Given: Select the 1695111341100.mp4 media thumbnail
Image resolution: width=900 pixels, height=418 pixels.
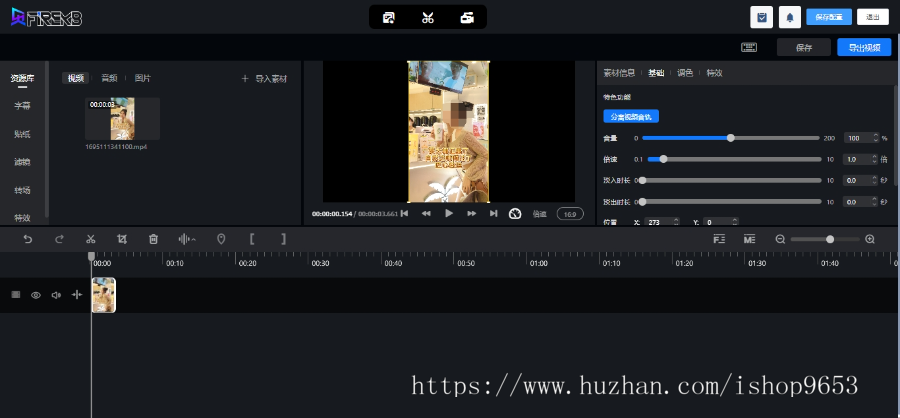Looking at the screenshot, I should click(122, 119).
